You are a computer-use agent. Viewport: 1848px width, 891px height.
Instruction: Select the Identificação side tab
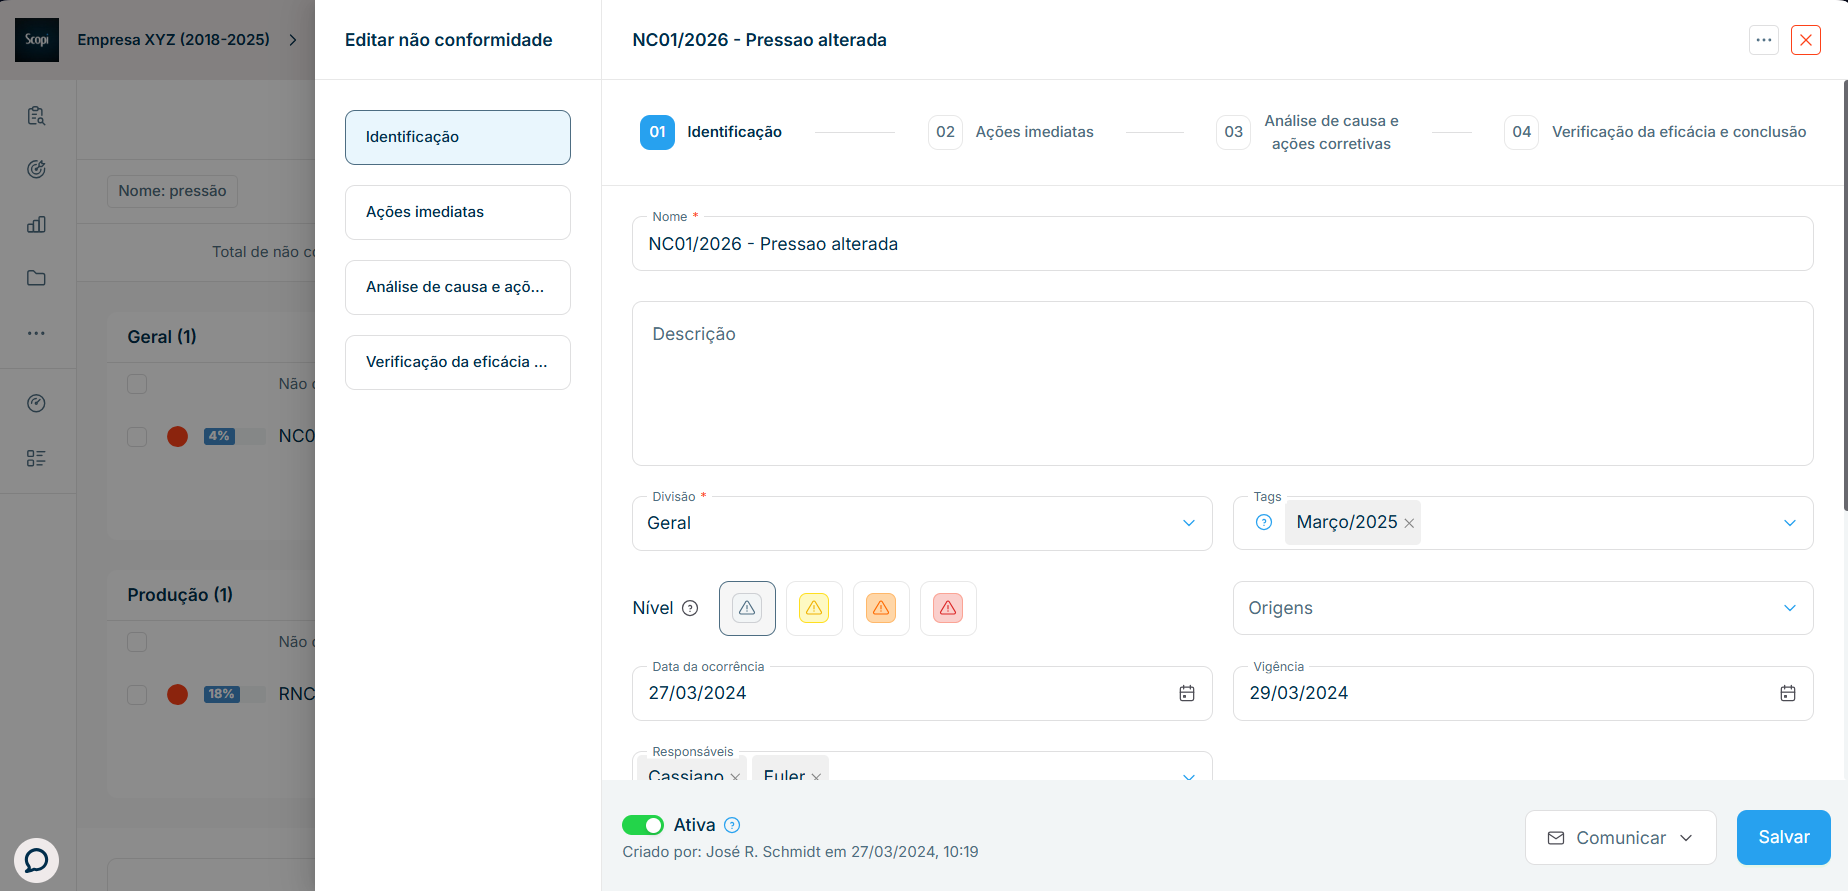tap(458, 137)
